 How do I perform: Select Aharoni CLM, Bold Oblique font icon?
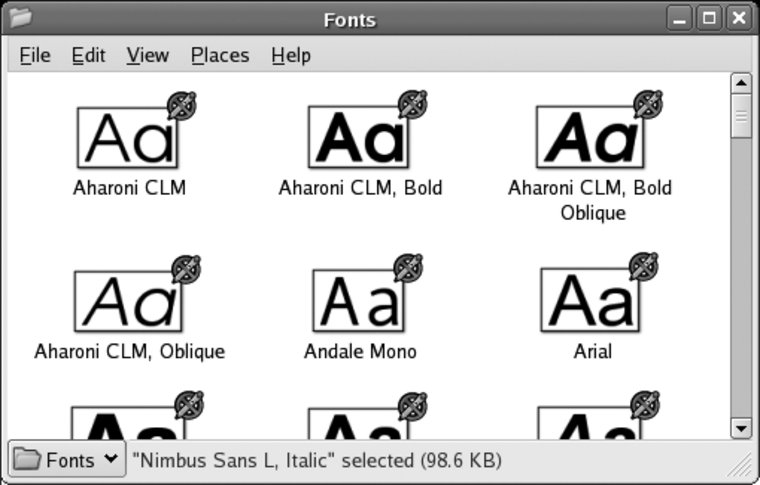589,137
